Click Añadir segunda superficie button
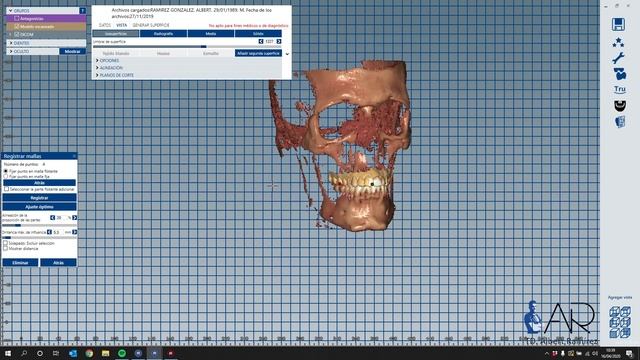The width and height of the screenshot is (640, 360). pos(258,53)
